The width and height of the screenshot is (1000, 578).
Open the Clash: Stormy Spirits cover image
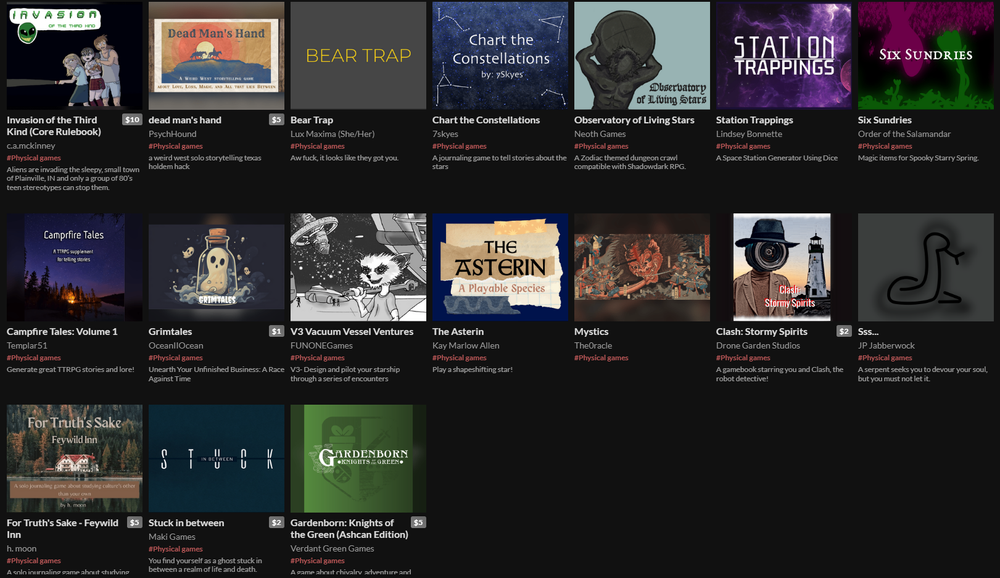[784, 267]
